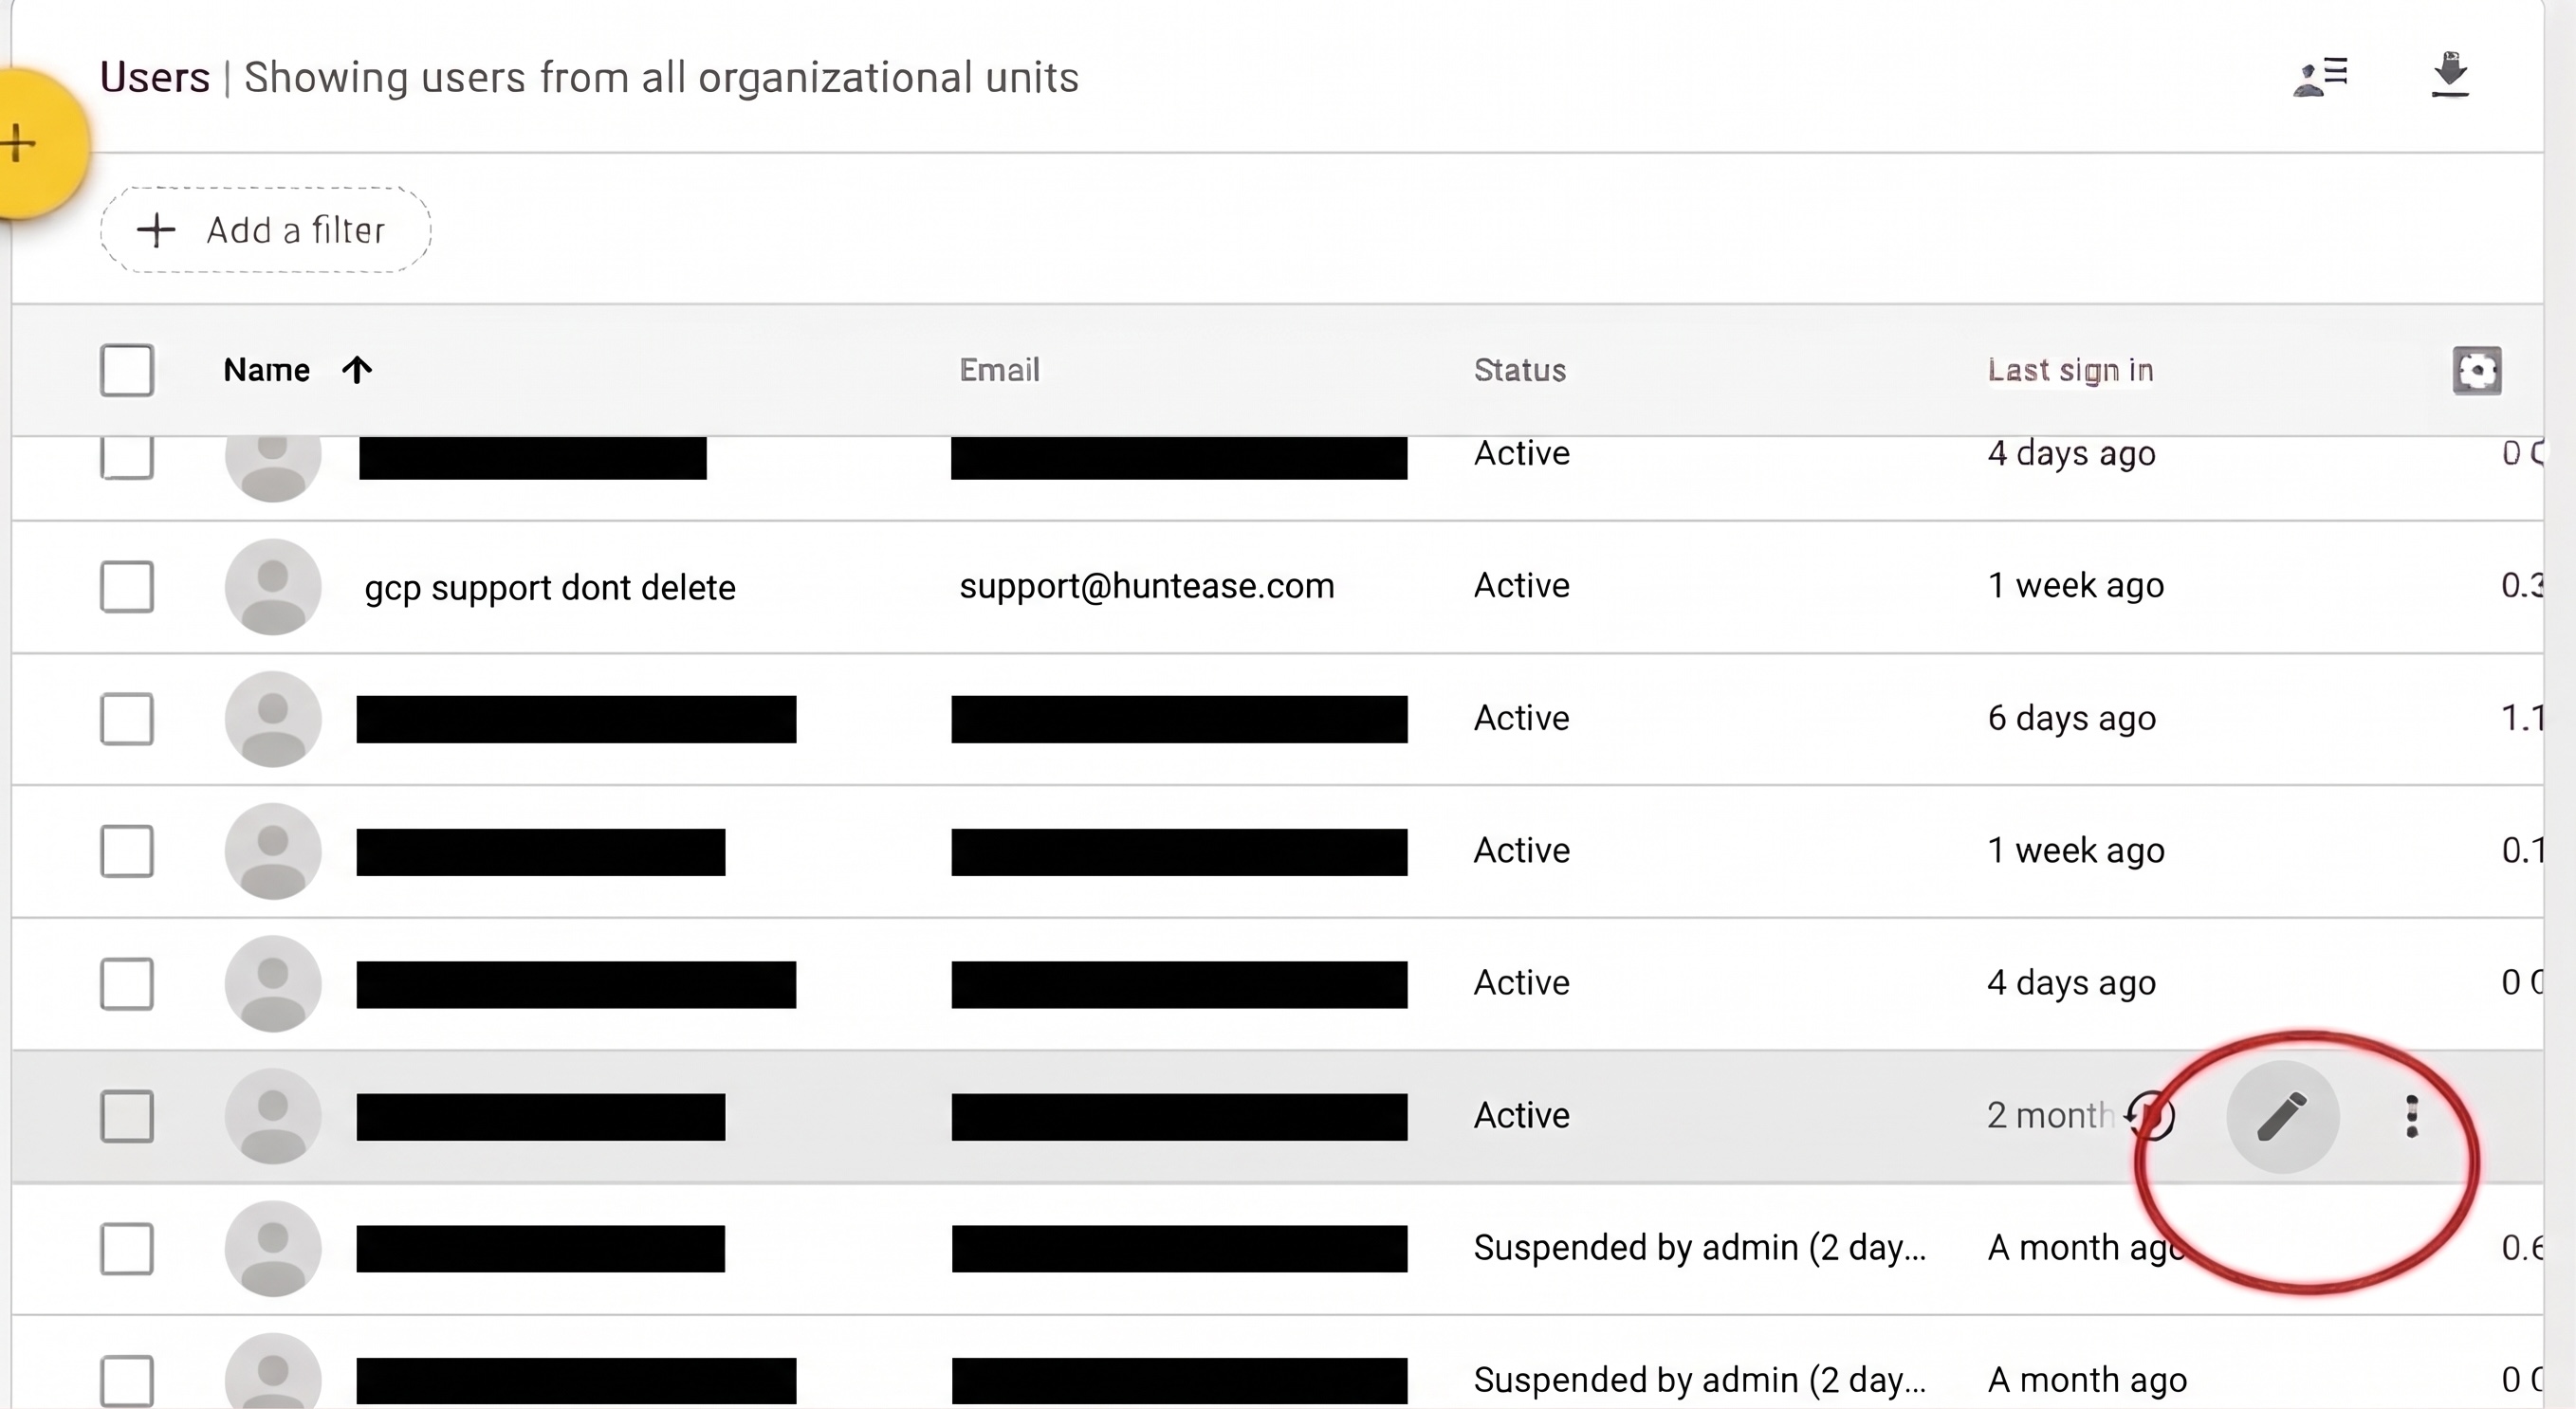
Task: Click the Users heading link
Action: tap(155, 77)
